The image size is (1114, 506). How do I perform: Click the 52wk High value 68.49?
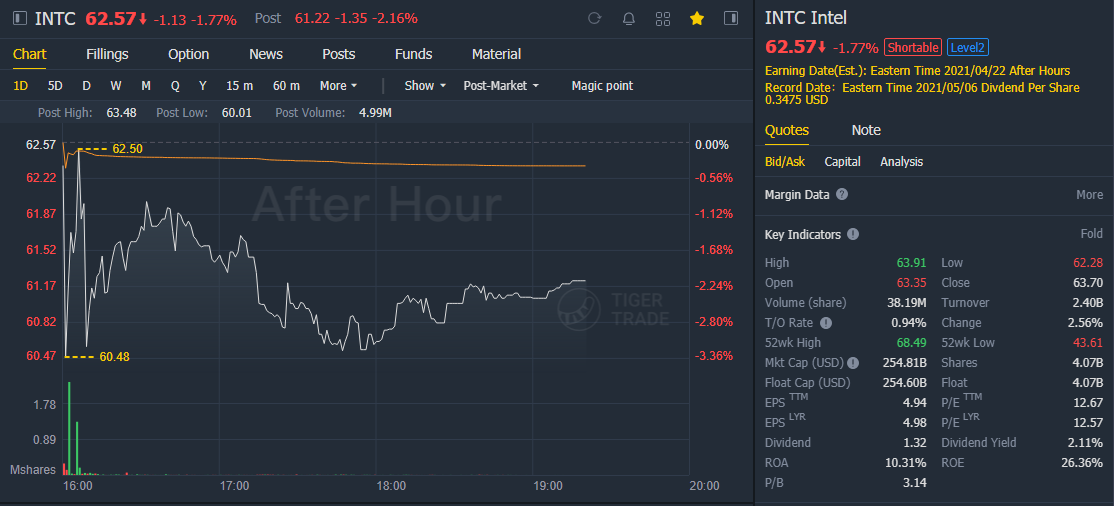[x=911, y=343]
